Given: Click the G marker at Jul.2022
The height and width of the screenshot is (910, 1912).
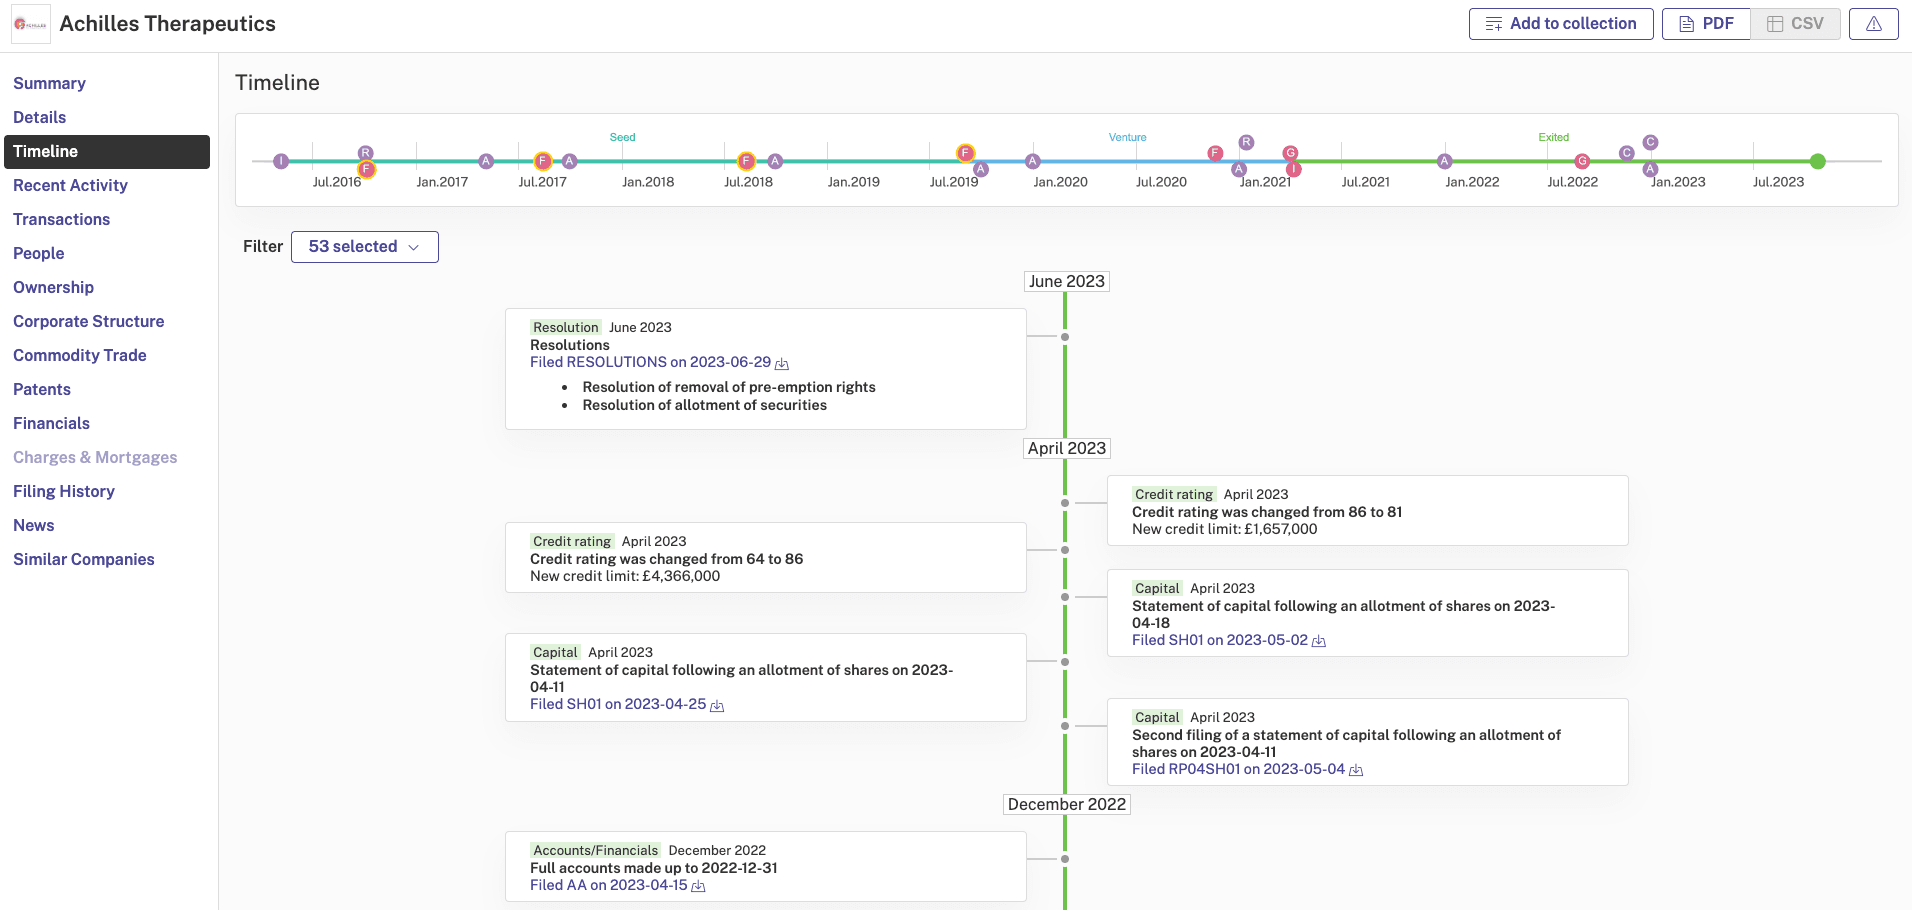Looking at the screenshot, I should point(1582,161).
